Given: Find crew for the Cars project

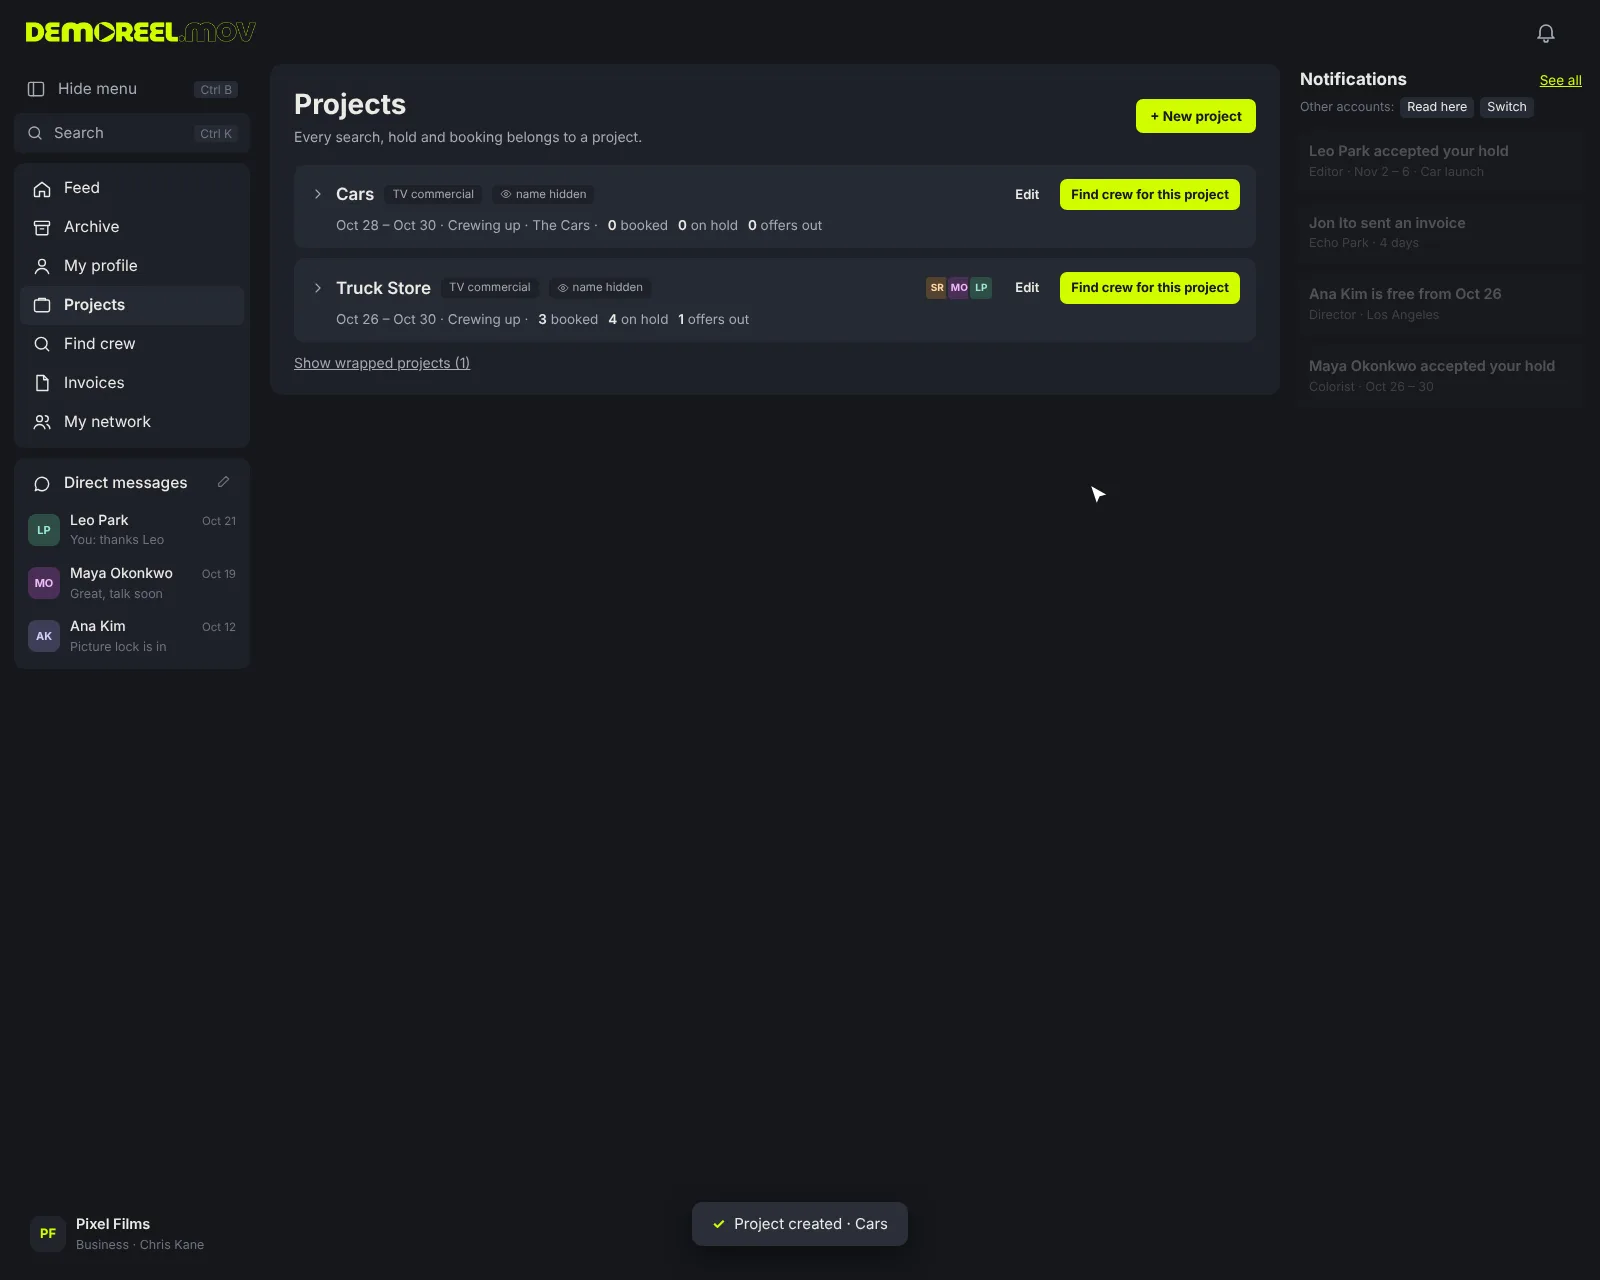Looking at the screenshot, I should [1150, 194].
